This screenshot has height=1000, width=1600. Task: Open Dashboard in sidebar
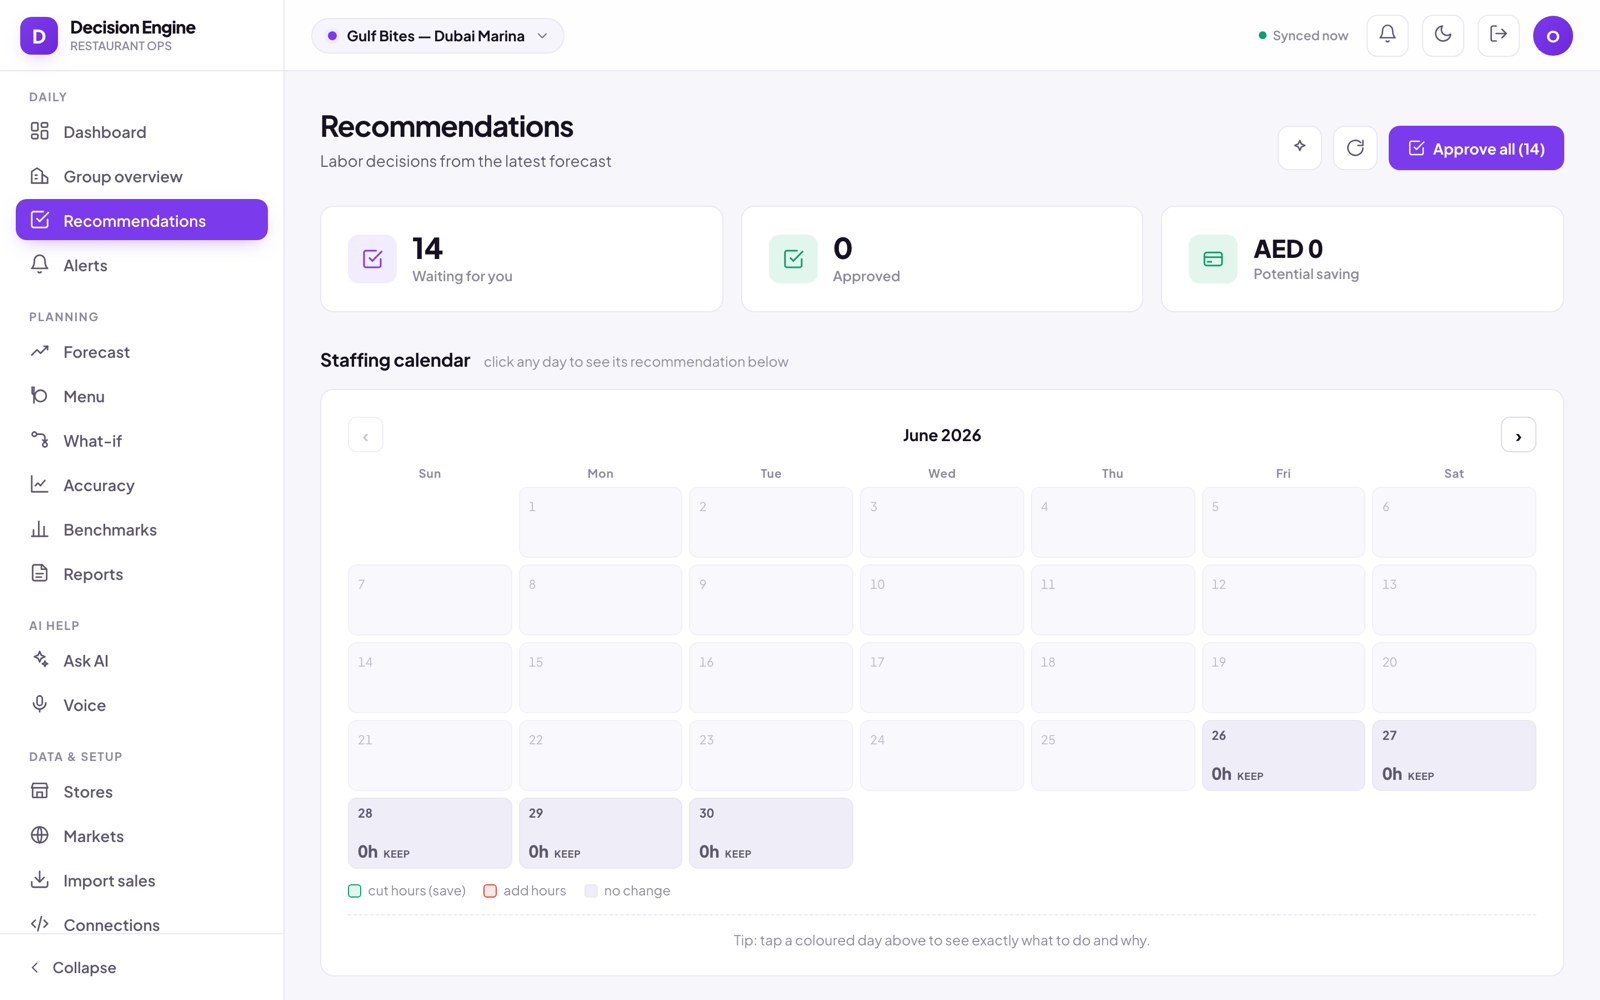[142, 132]
